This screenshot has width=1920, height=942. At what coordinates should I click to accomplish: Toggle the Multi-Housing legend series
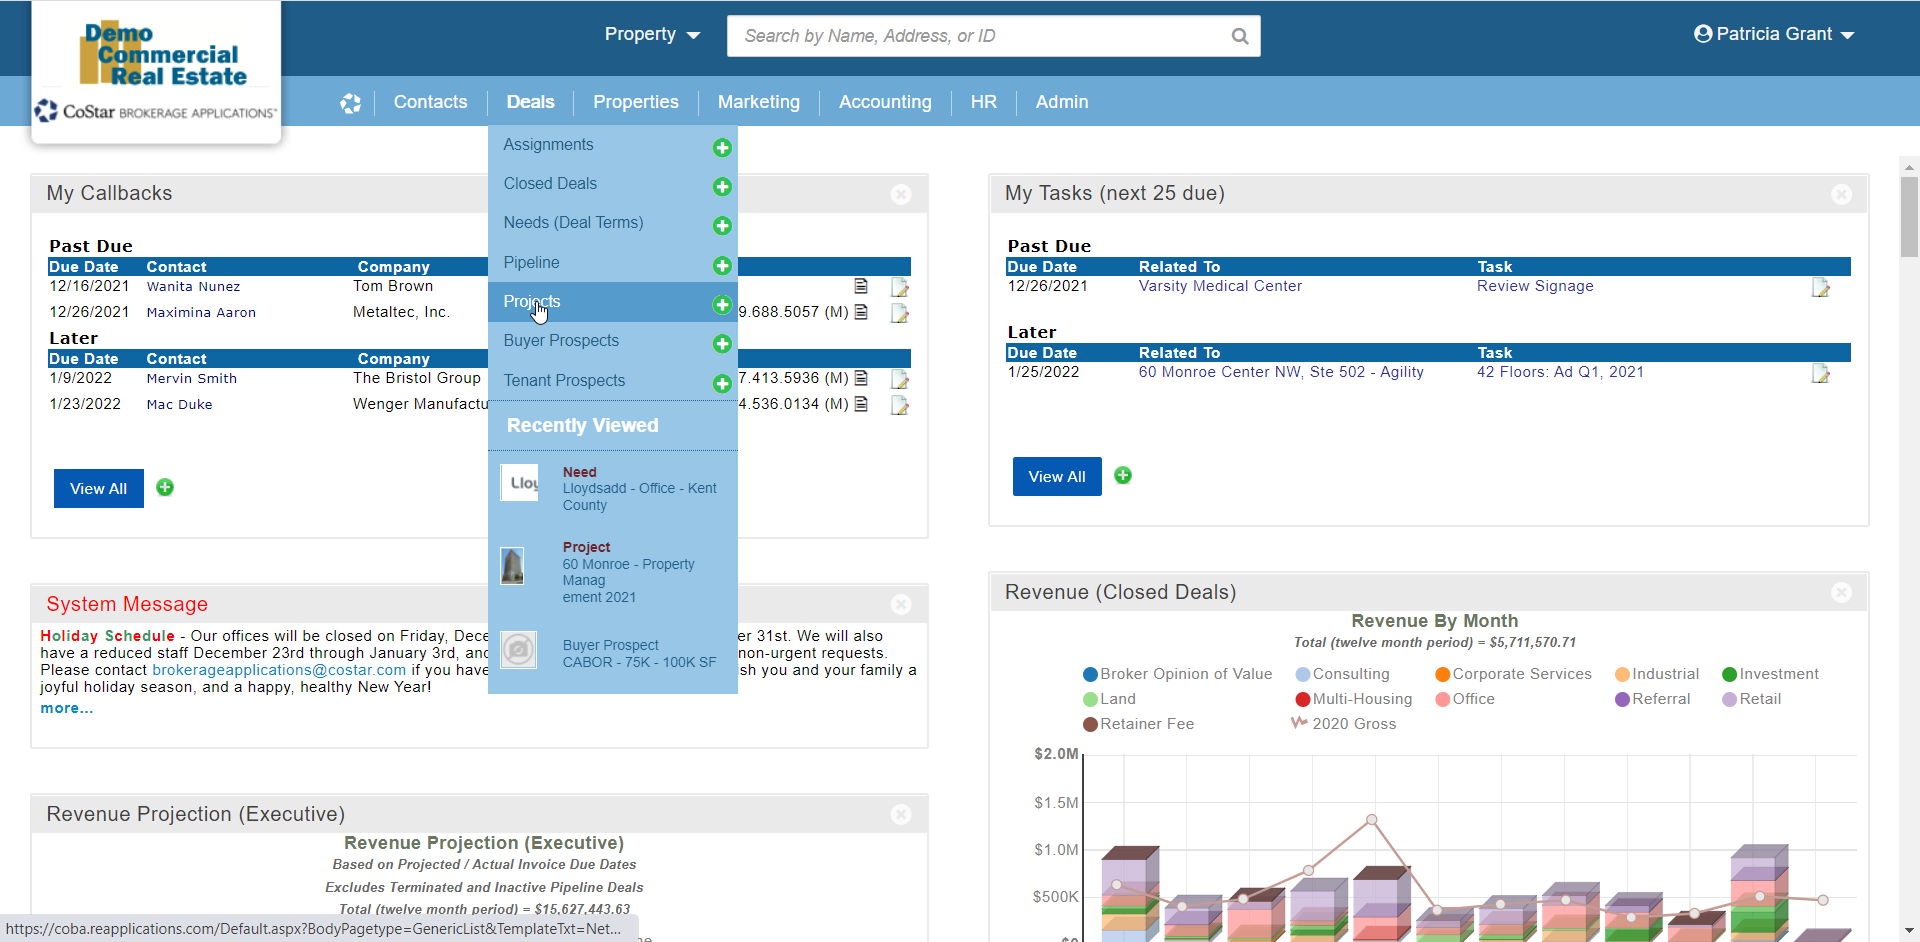1353,699
